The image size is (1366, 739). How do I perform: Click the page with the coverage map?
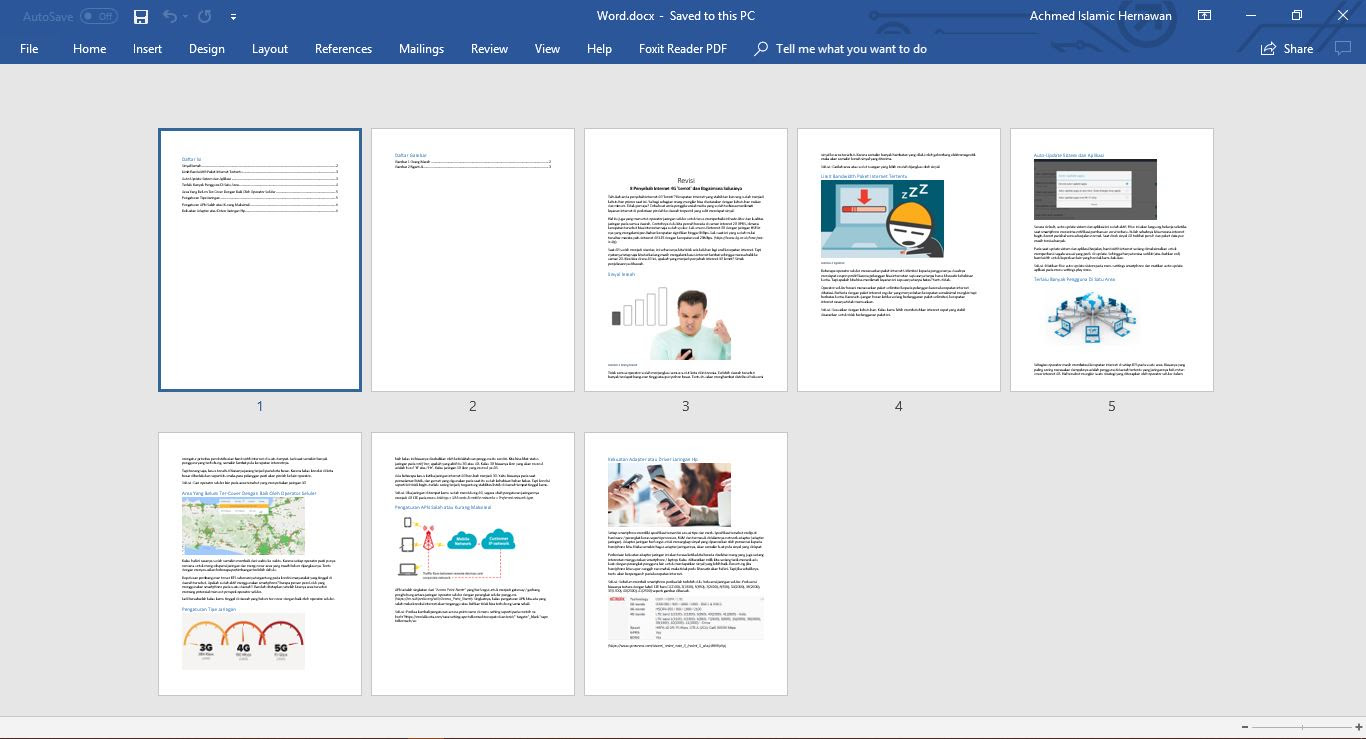[x=260, y=564]
